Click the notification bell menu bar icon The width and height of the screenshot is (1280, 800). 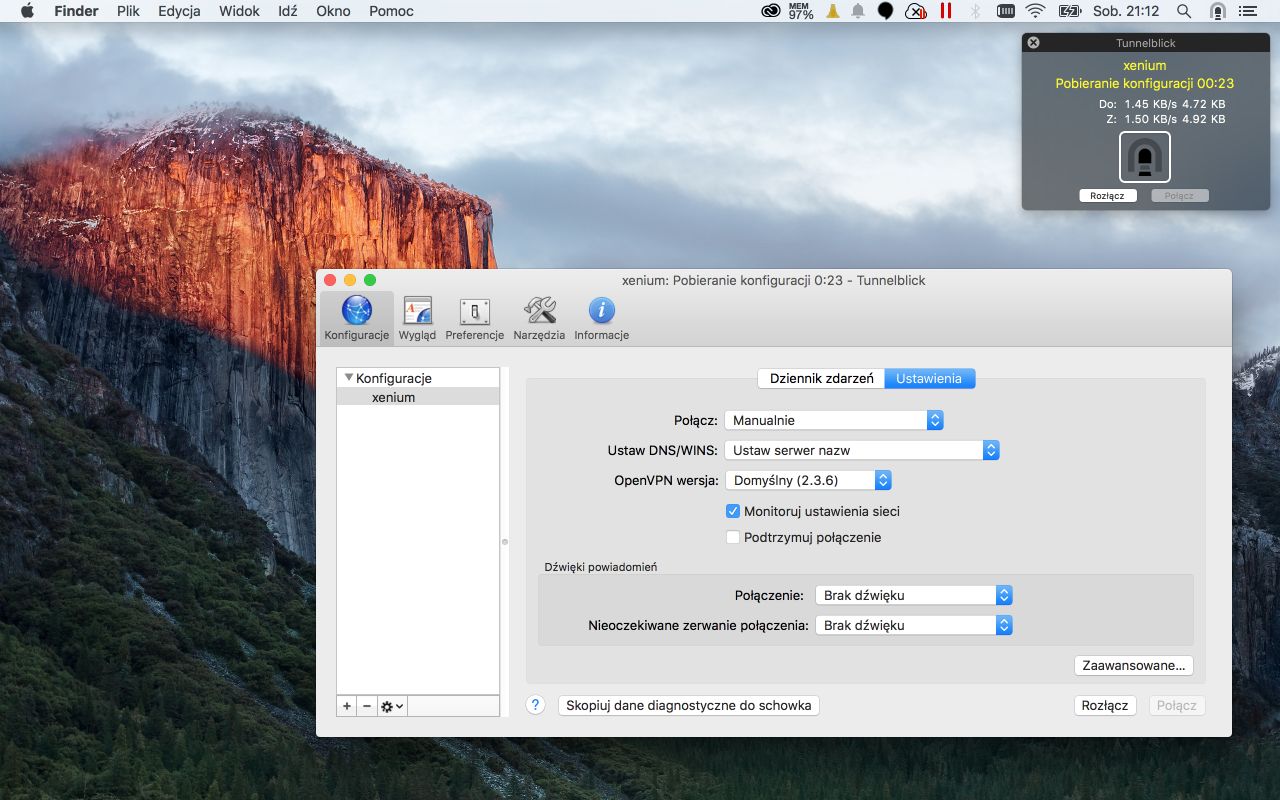tap(858, 11)
